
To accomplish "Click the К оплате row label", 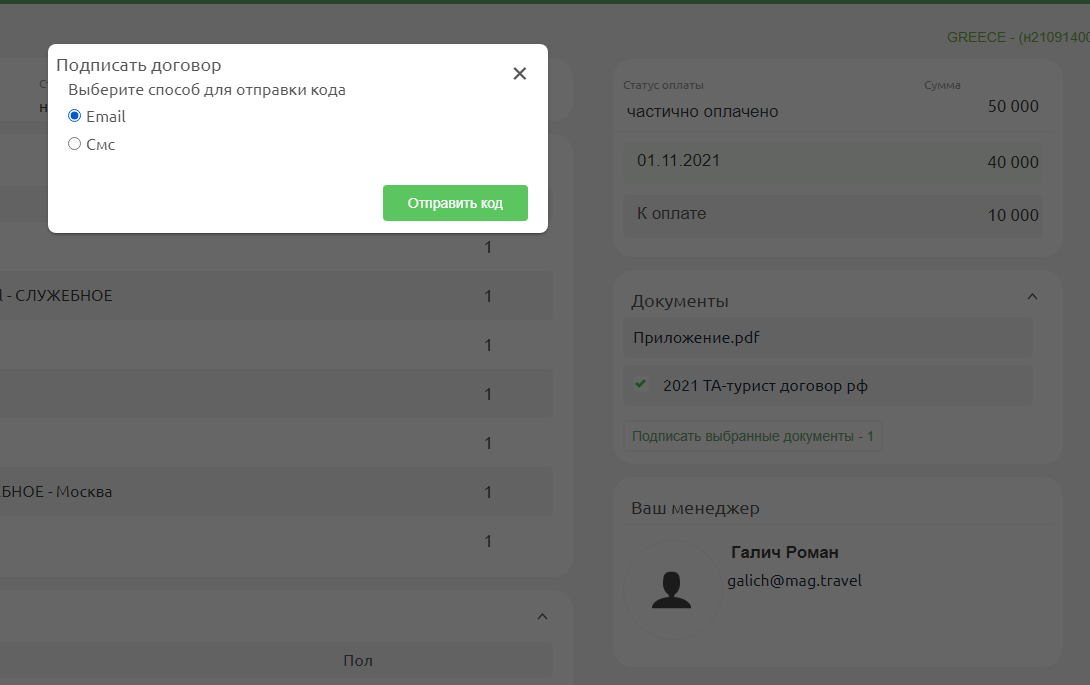I will click(x=672, y=213).
